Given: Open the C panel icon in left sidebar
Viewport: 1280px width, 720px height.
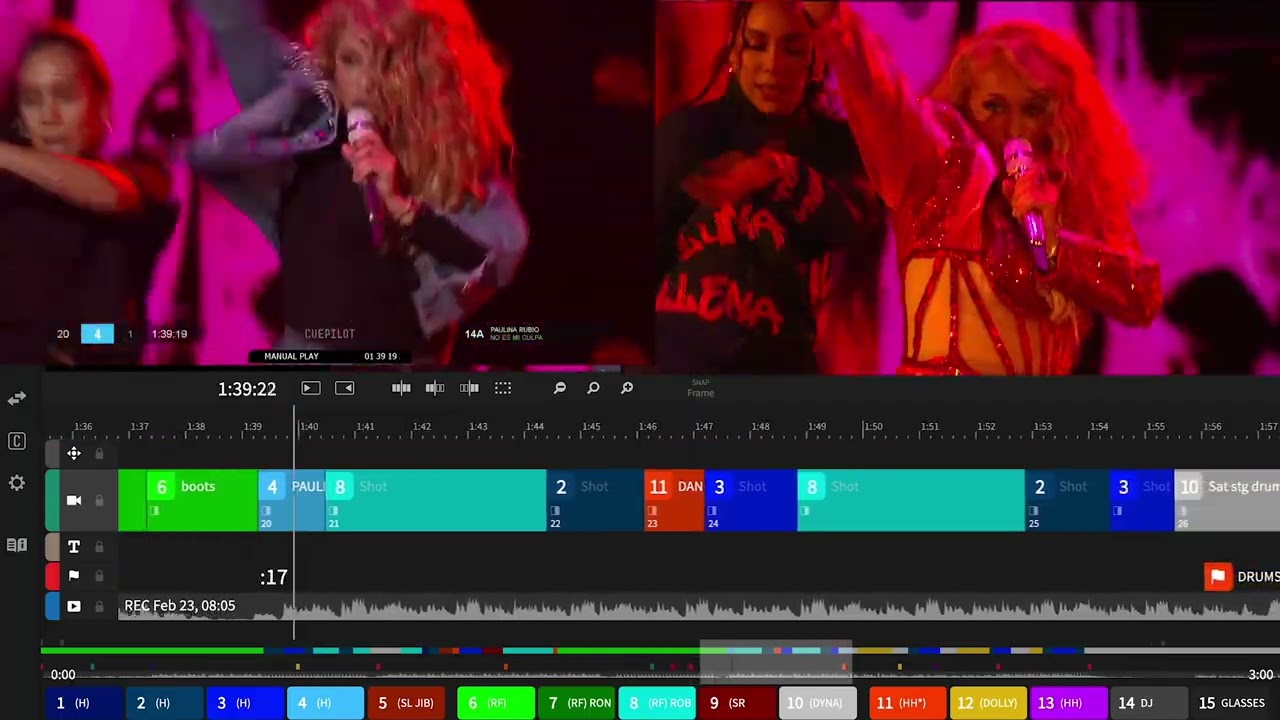Looking at the screenshot, I should pyautogui.click(x=17, y=441).
